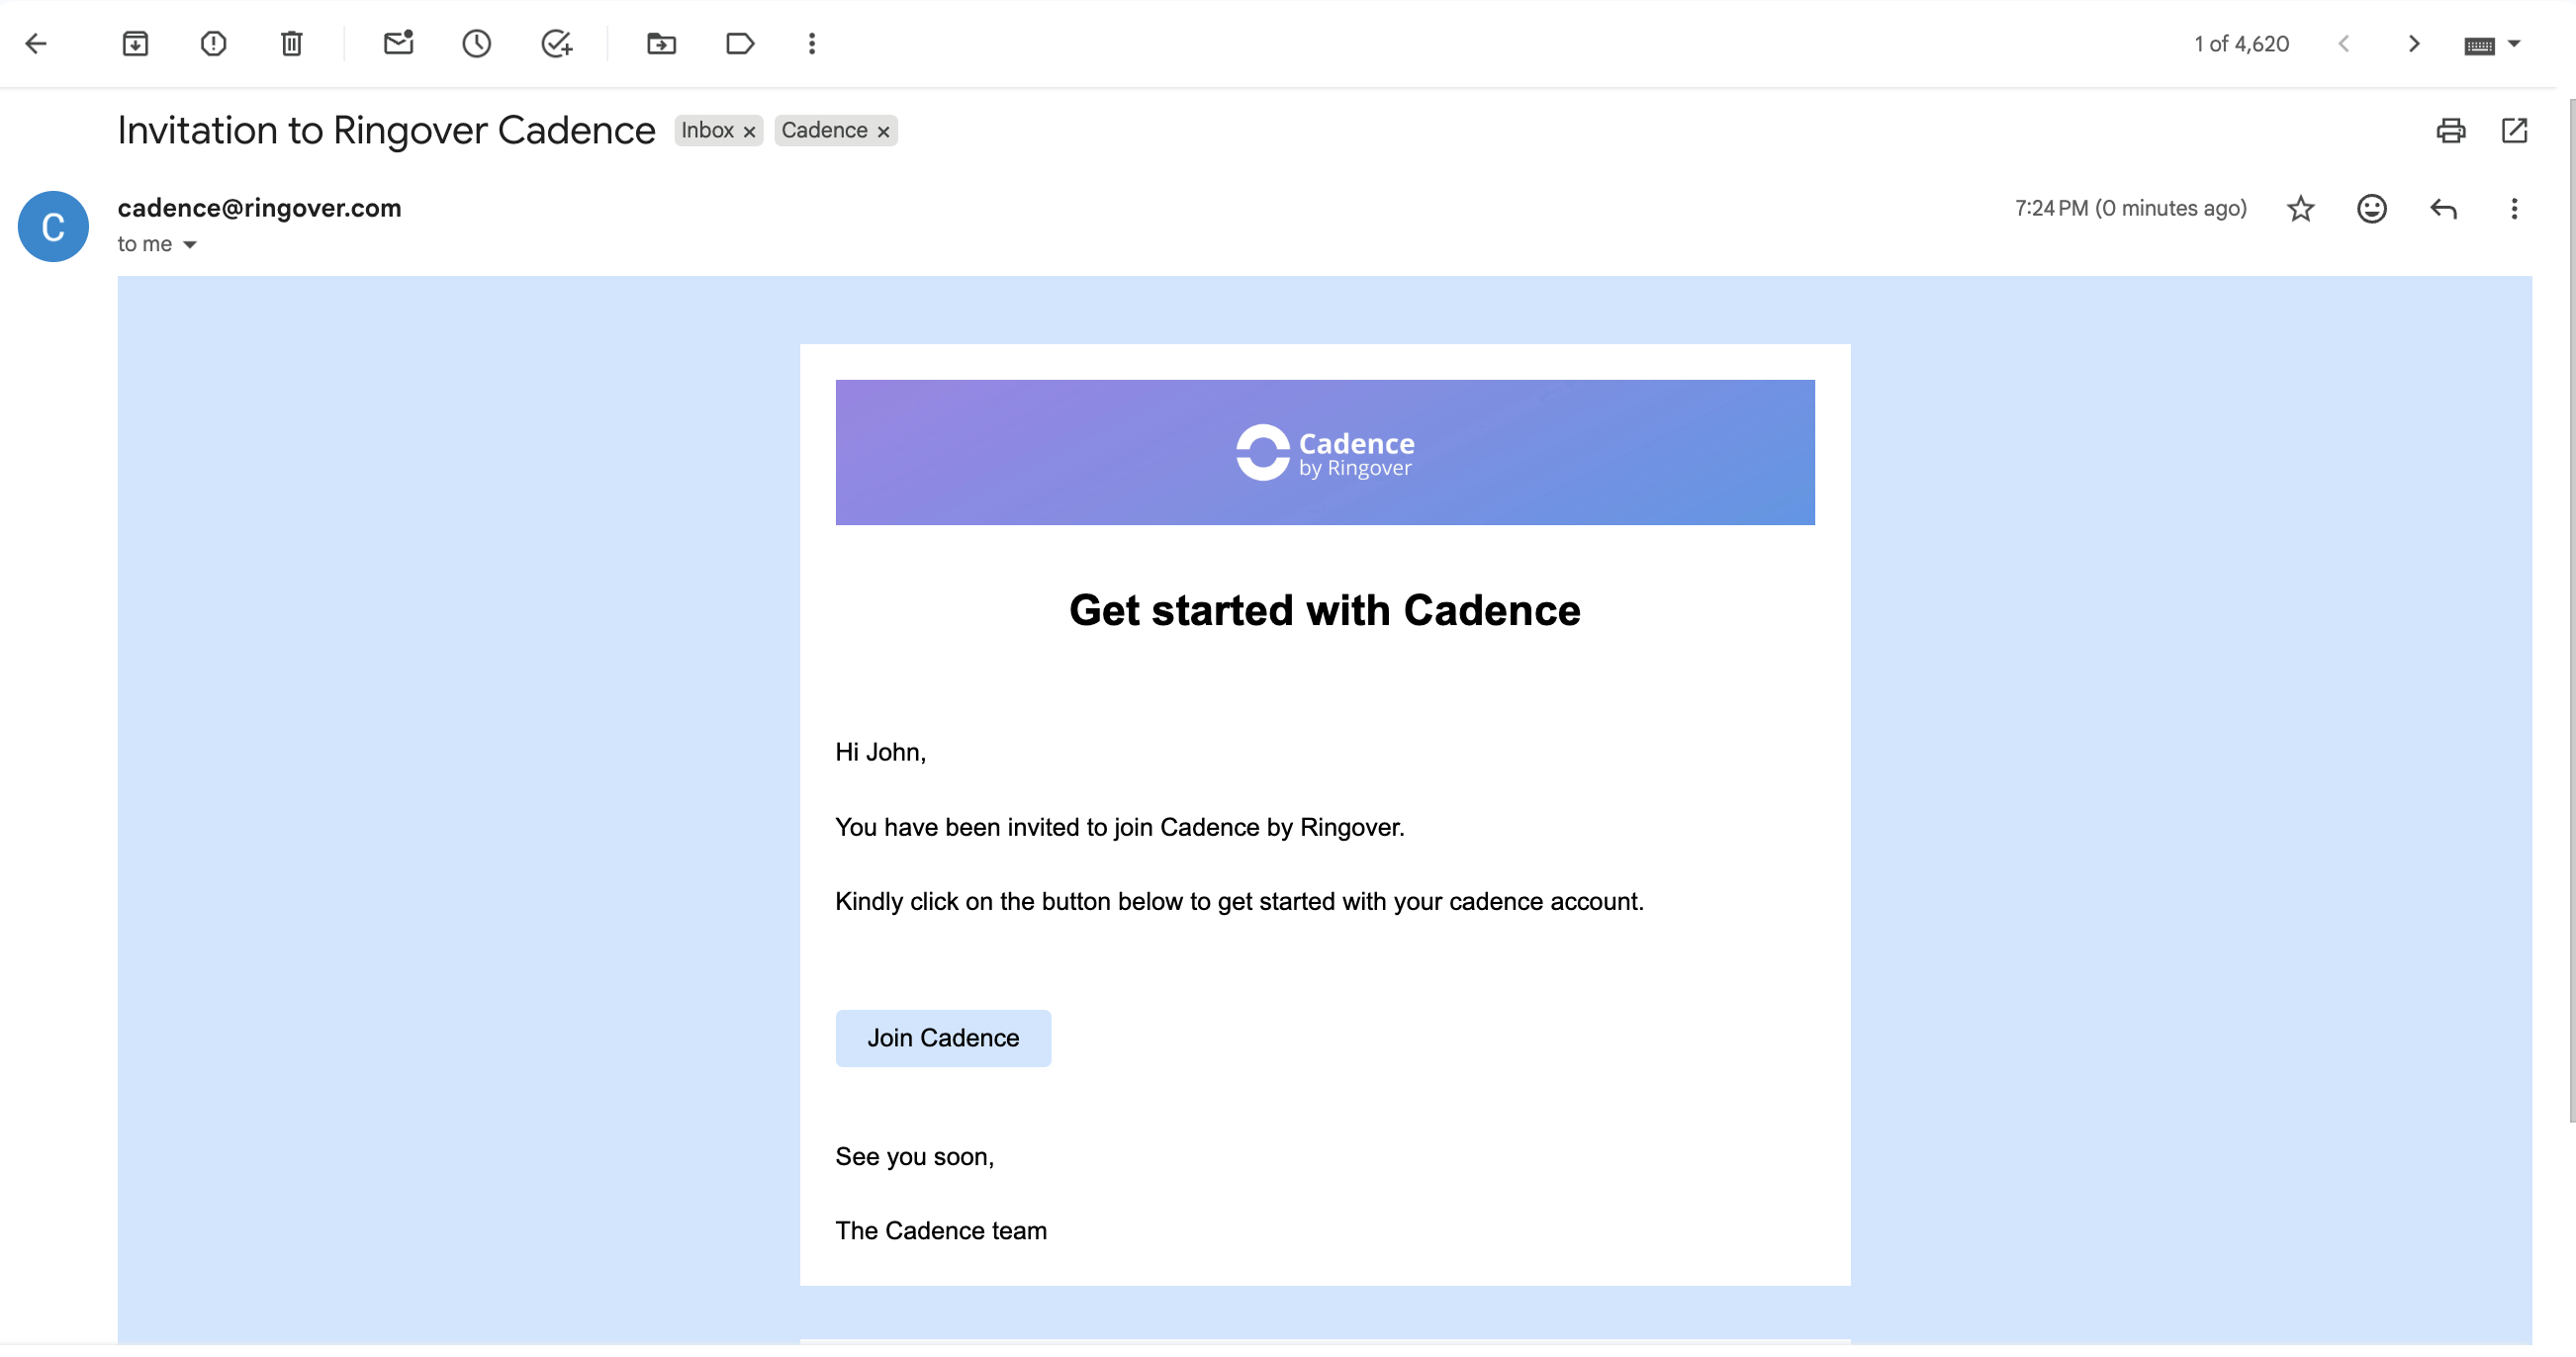Report this email as spam
The image size is (2576, 1357).
click(213, 44)
